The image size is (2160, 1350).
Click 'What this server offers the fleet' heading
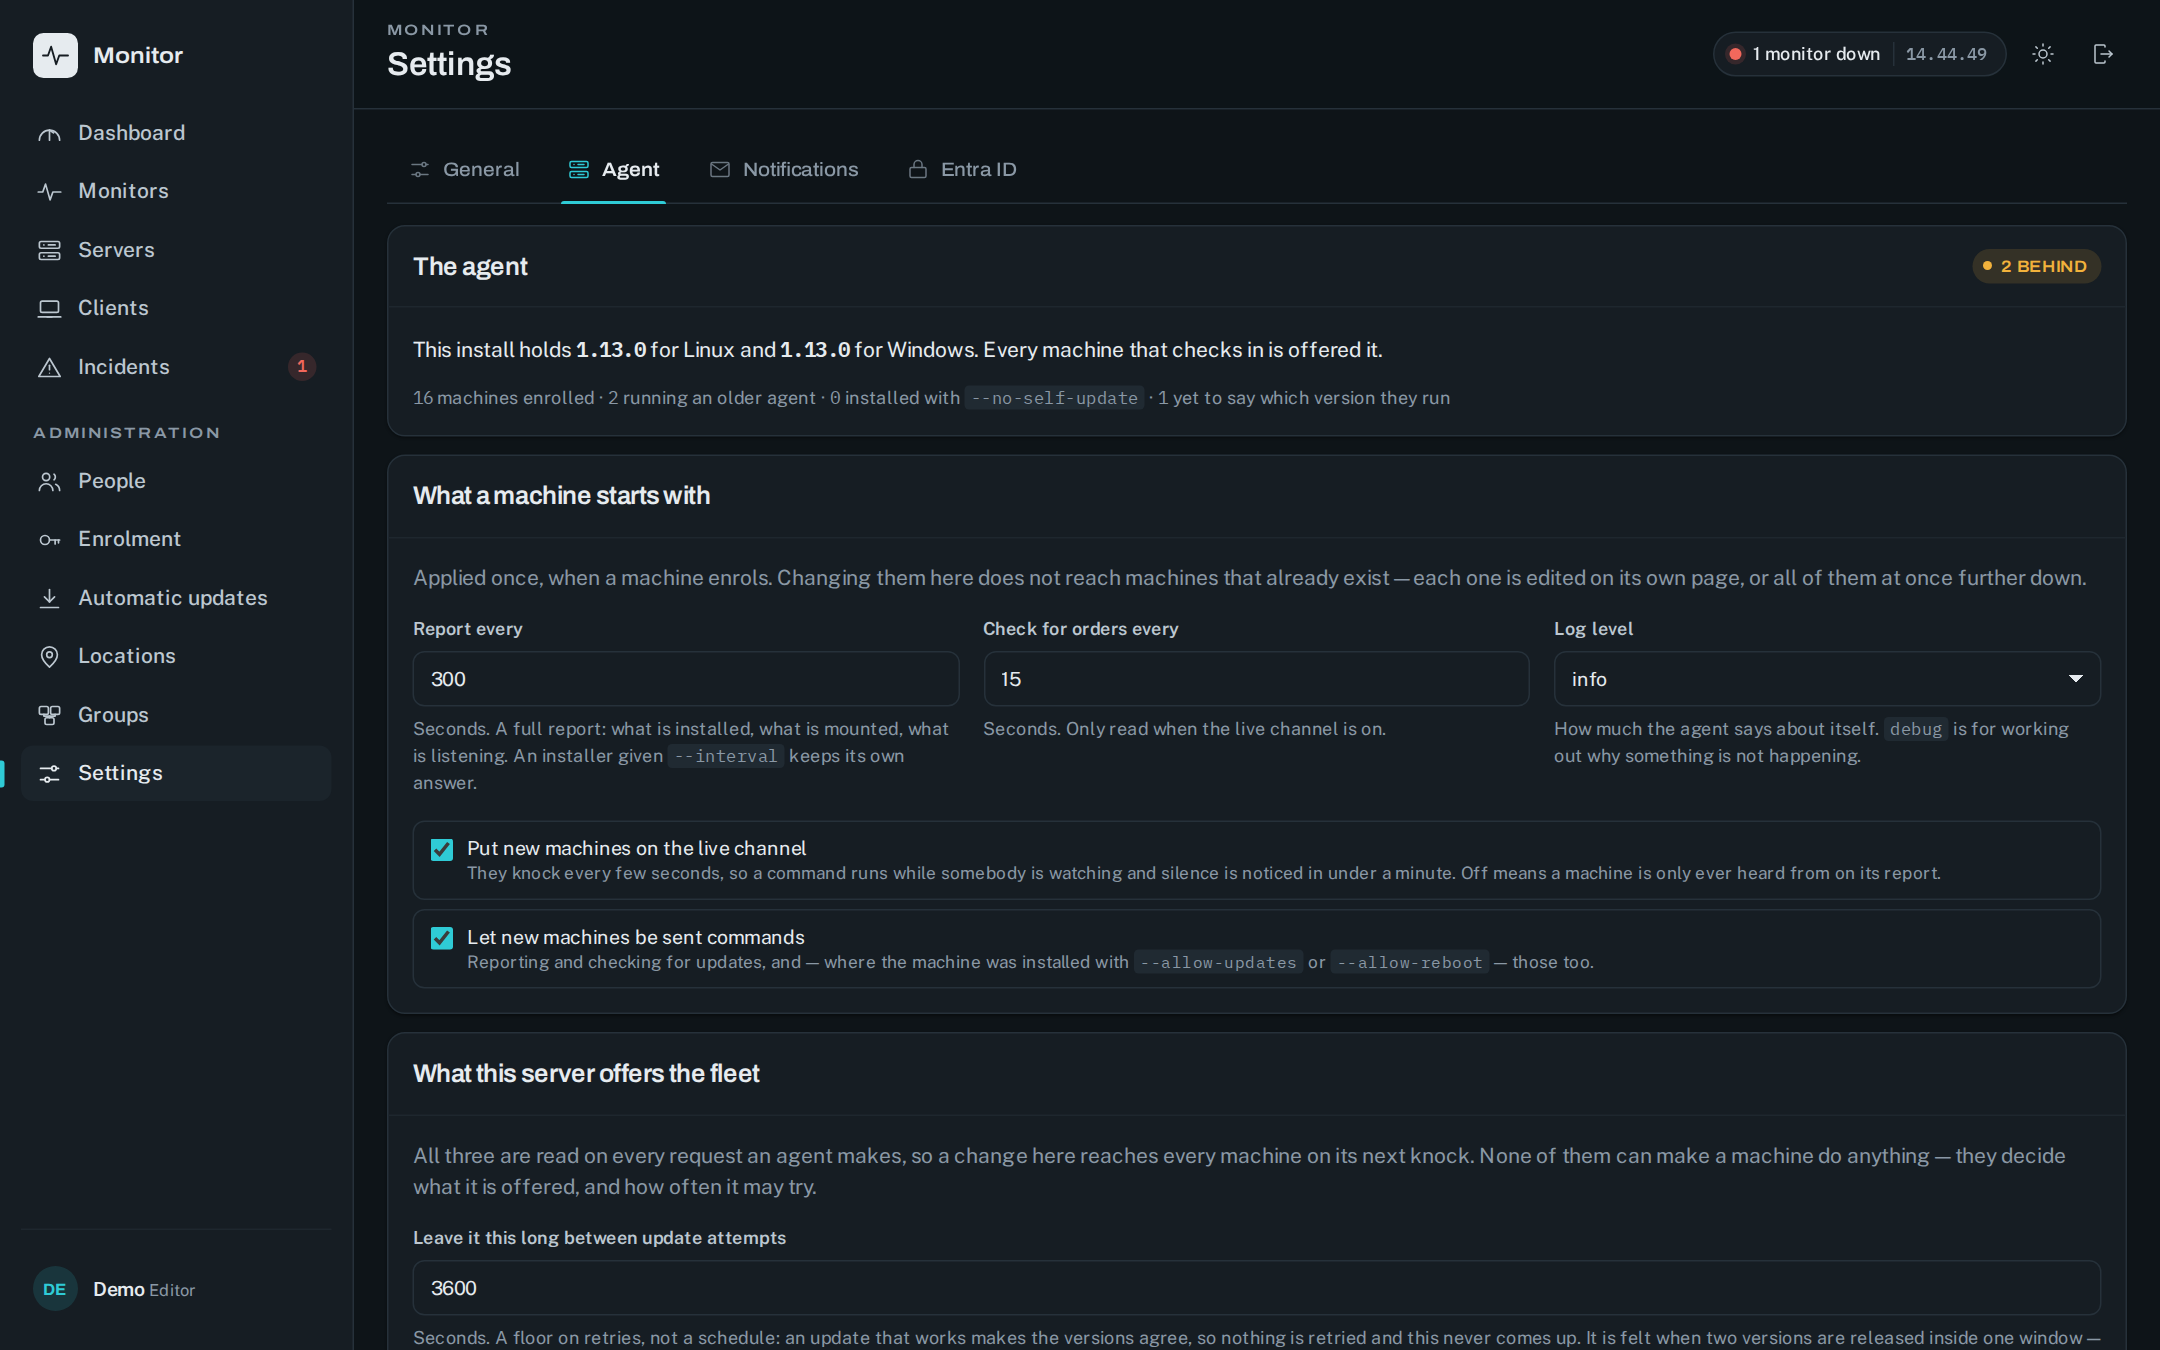(x=586, y=1074)
